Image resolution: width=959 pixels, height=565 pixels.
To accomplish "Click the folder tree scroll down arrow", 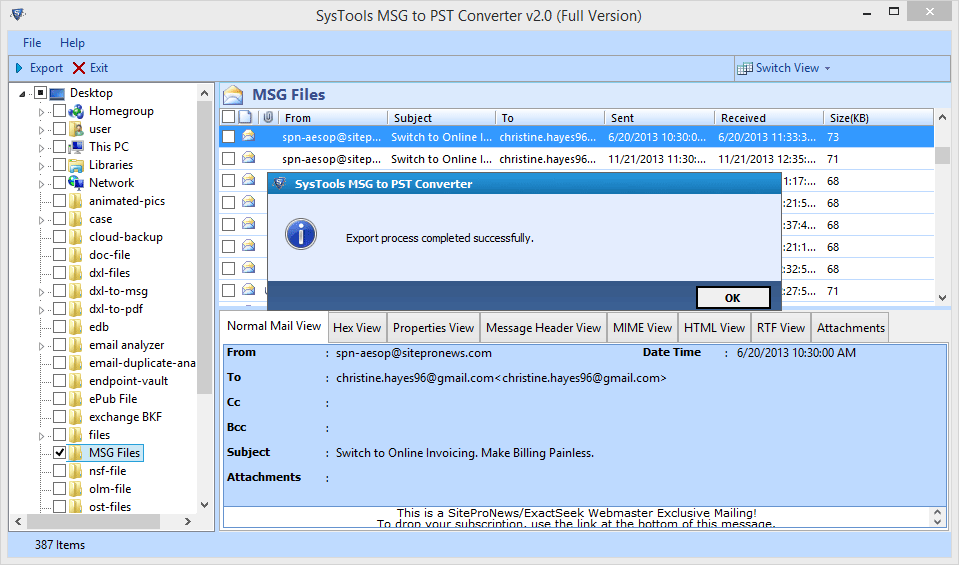I will point(204,505).
